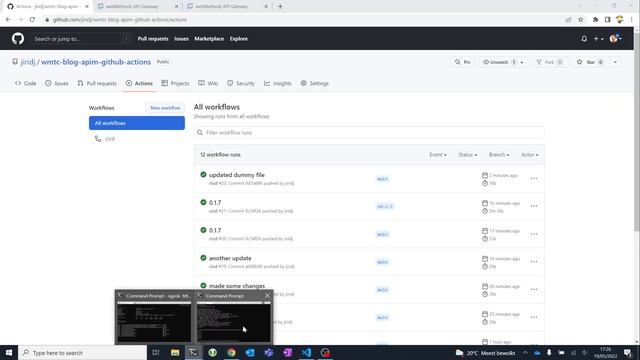This screenshot has width=640, height=360.
Task: Click the main branch label on 'updated dummy file' run
Action: 382,179
